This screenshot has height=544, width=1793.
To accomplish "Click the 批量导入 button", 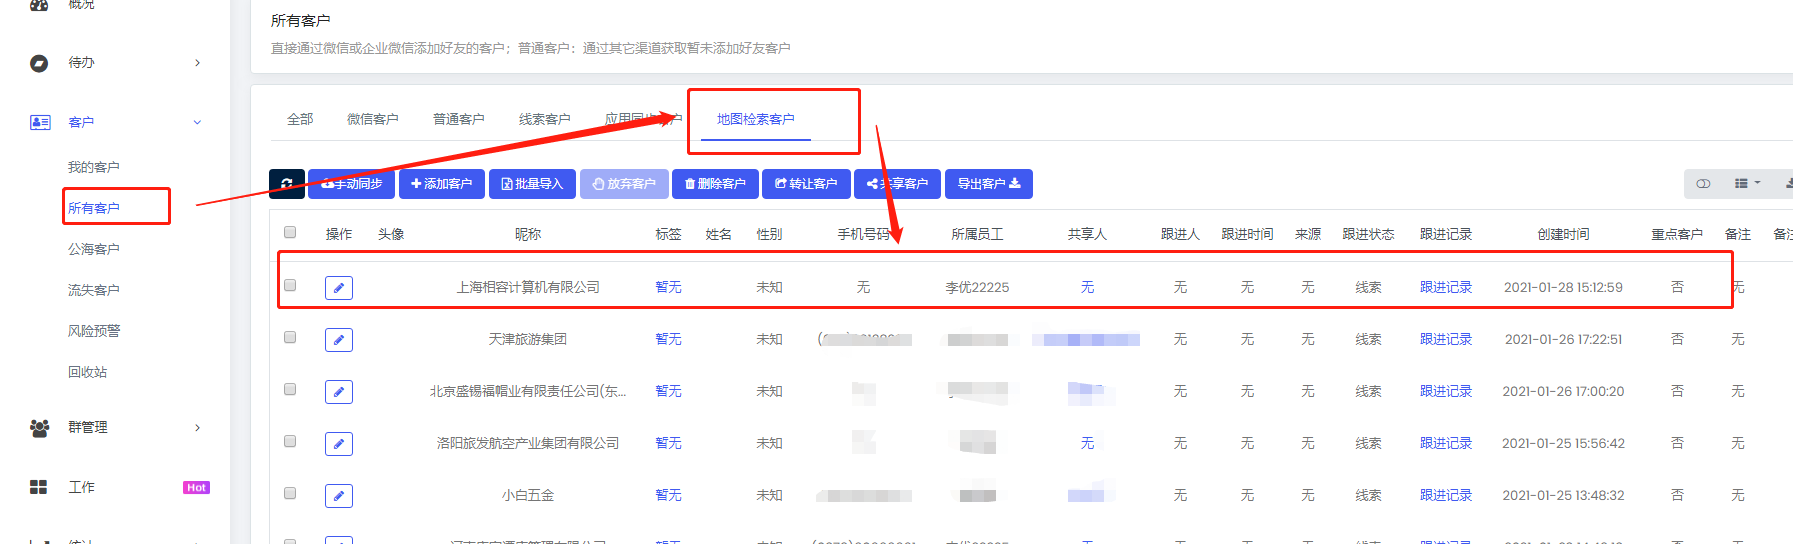I will [532, 184].
